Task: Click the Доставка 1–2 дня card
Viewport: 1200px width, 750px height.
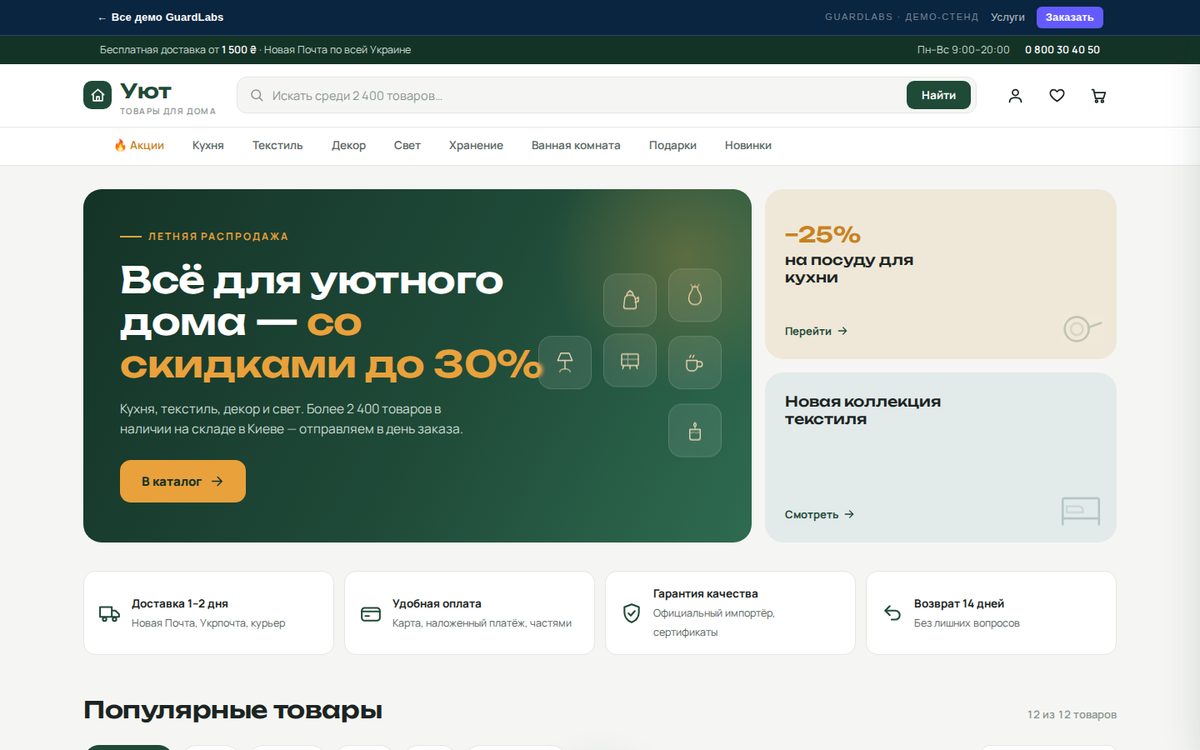Action: pos(208,613)
